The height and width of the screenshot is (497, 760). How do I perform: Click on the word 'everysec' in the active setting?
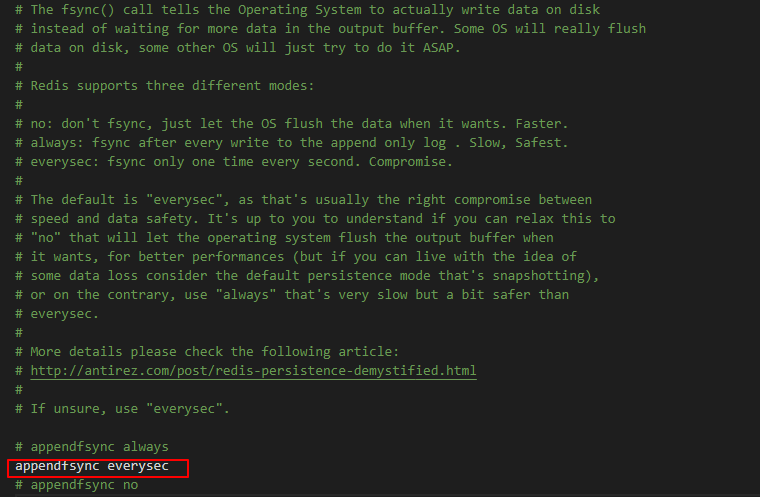tap(138, 466)
